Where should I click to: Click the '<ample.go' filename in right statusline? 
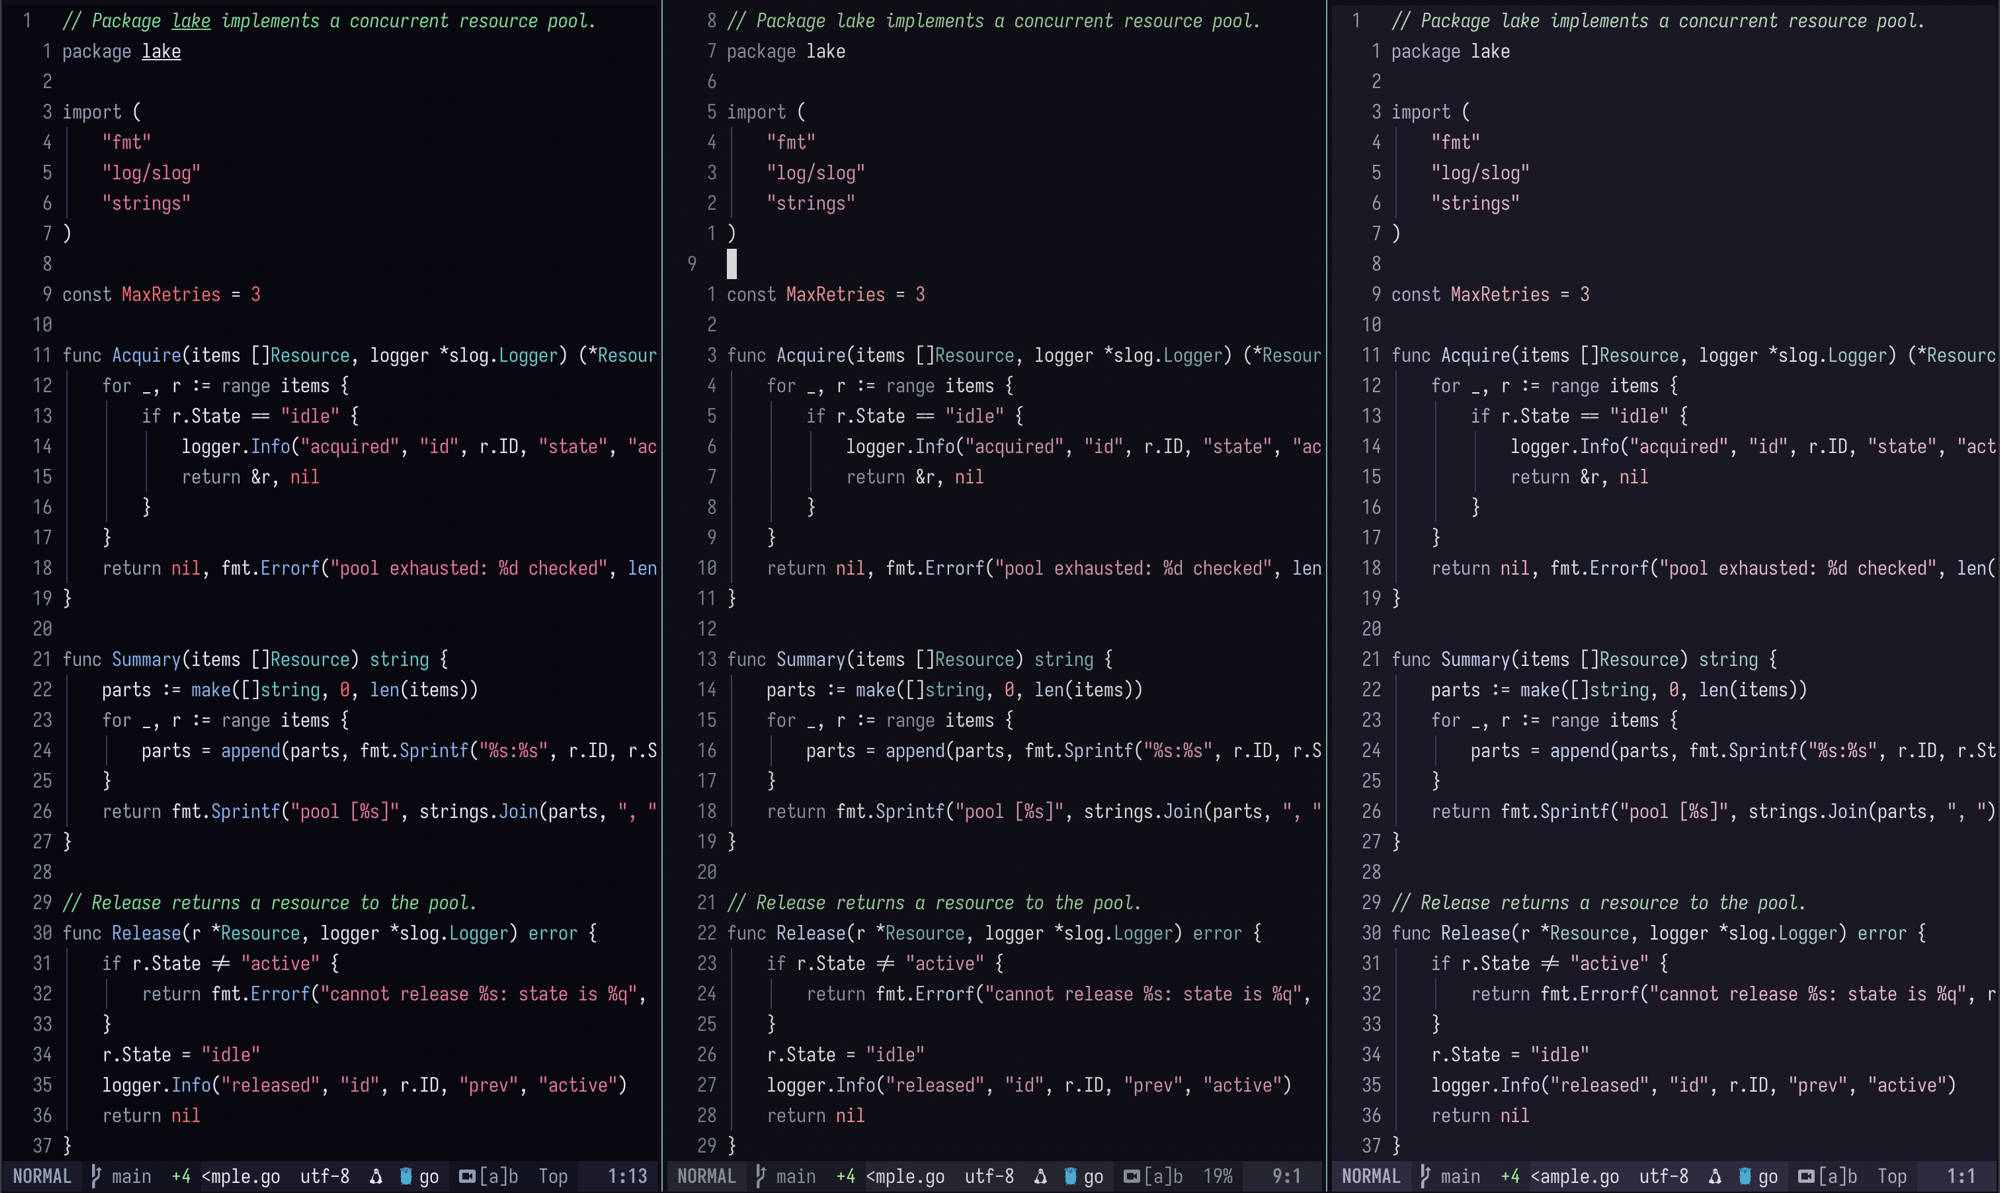click(1575, 1176)
